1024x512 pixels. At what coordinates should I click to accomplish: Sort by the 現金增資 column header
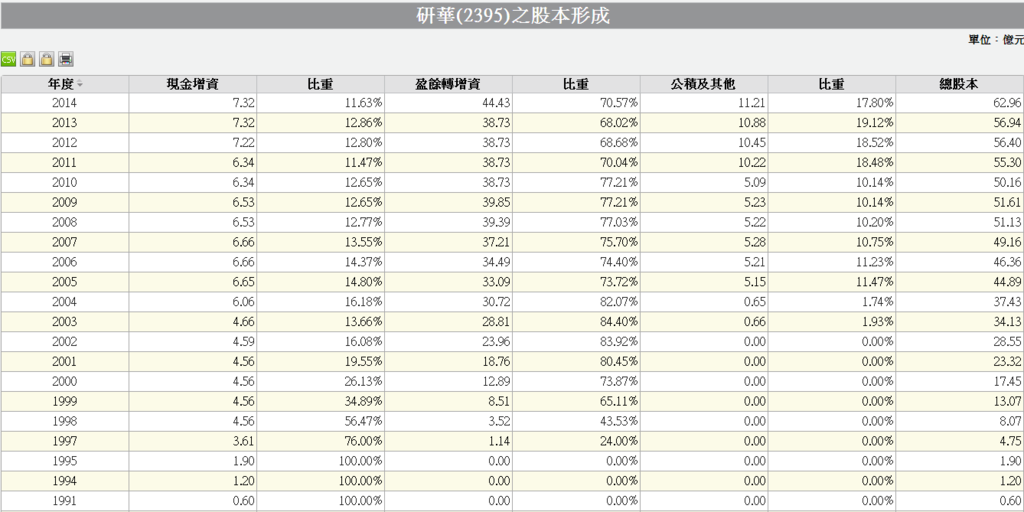pos(193,84)
